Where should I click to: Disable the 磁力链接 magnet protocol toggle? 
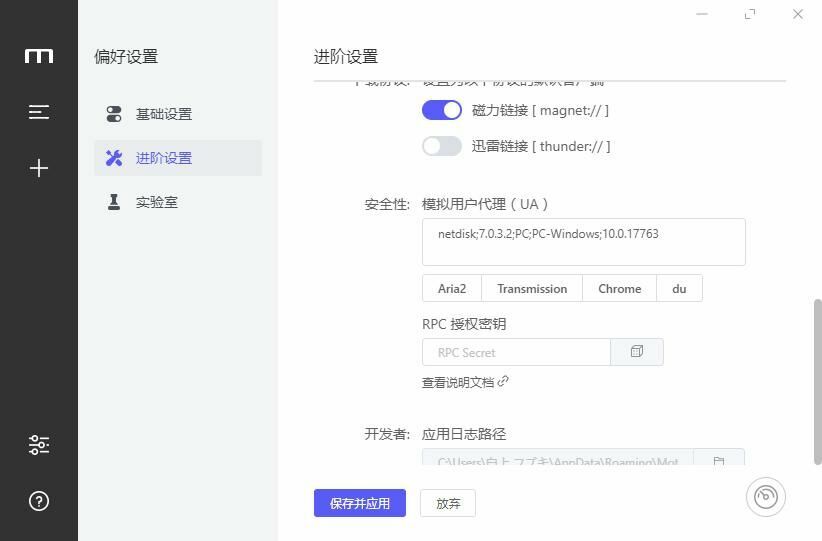(x=441, y=110)
